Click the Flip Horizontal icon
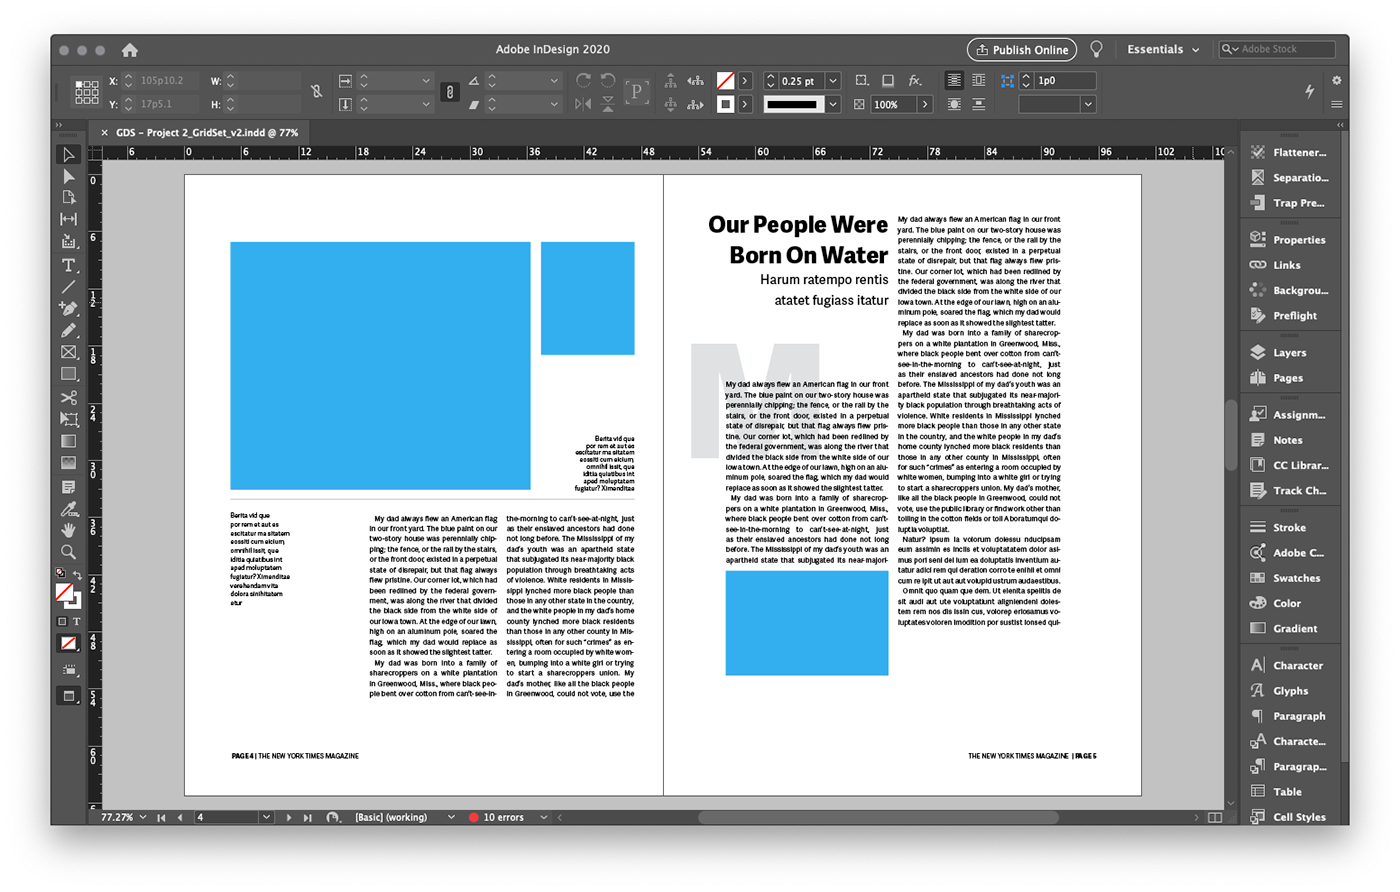 pyautogui.click(x=583, y=104)
